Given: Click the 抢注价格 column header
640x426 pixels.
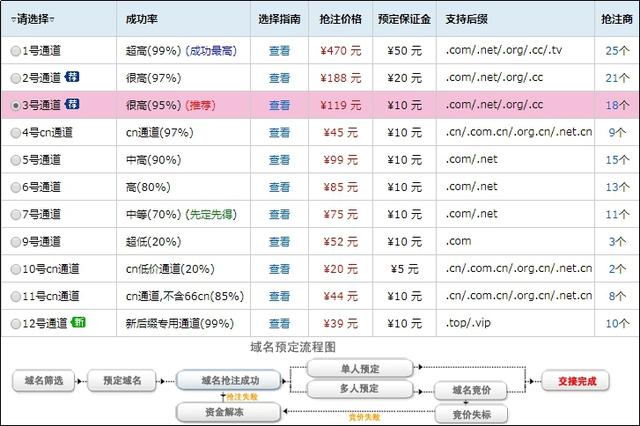Looking at the screenshot, I should 340,19.
